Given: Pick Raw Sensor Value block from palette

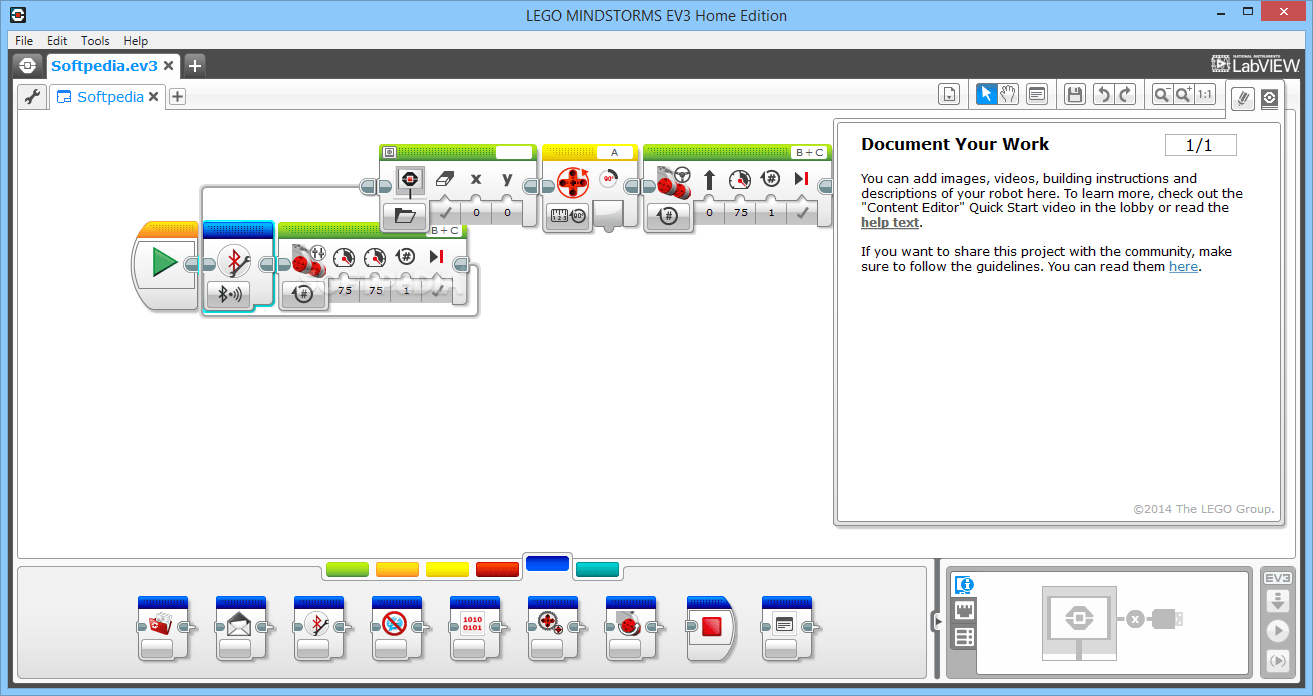Looking at the screenshot, I should [475, 627].
